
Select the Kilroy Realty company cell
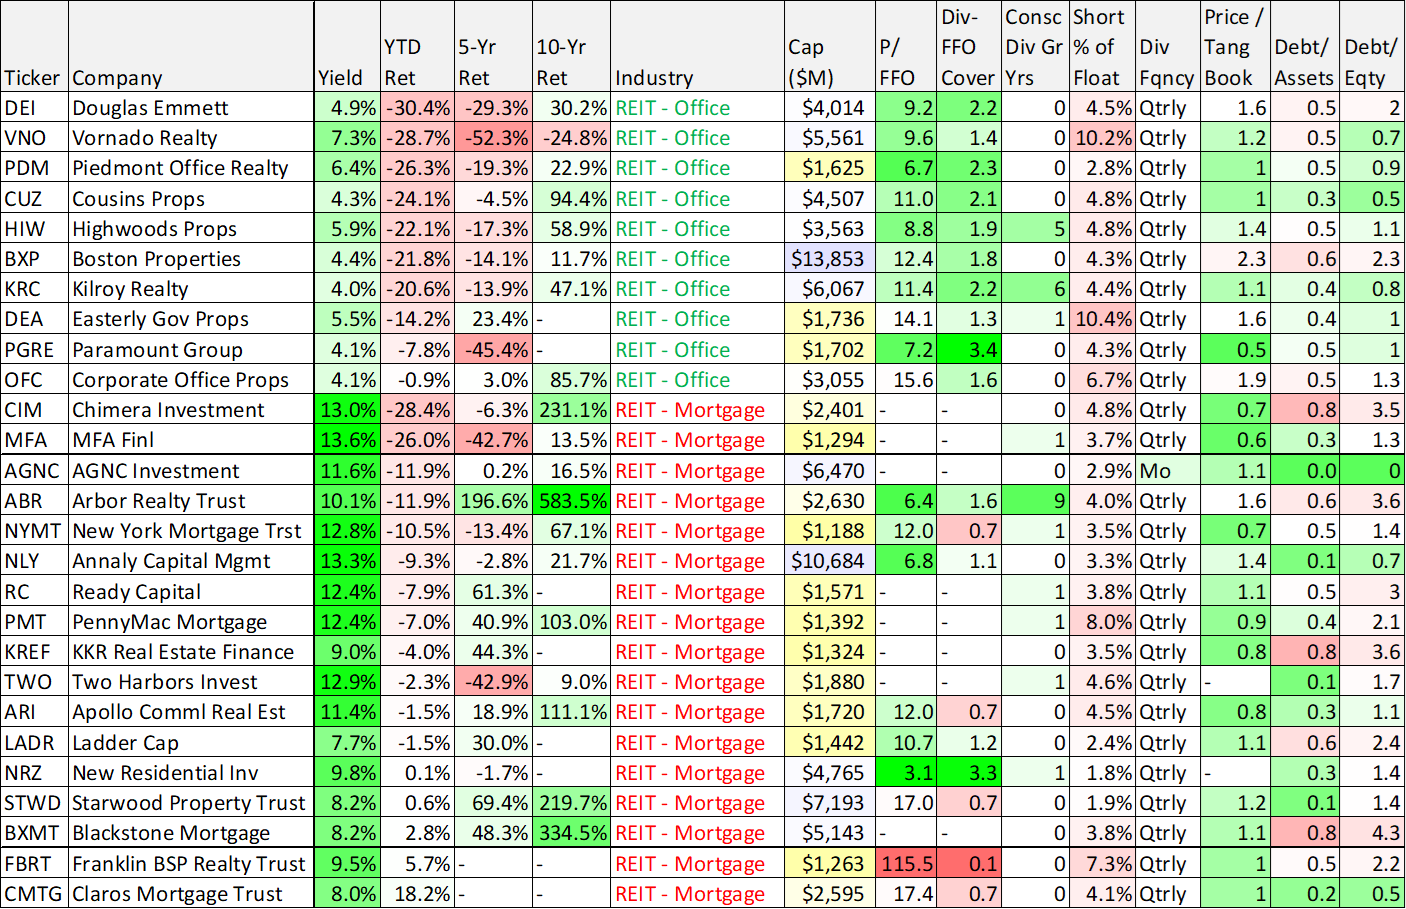[191, 289]
